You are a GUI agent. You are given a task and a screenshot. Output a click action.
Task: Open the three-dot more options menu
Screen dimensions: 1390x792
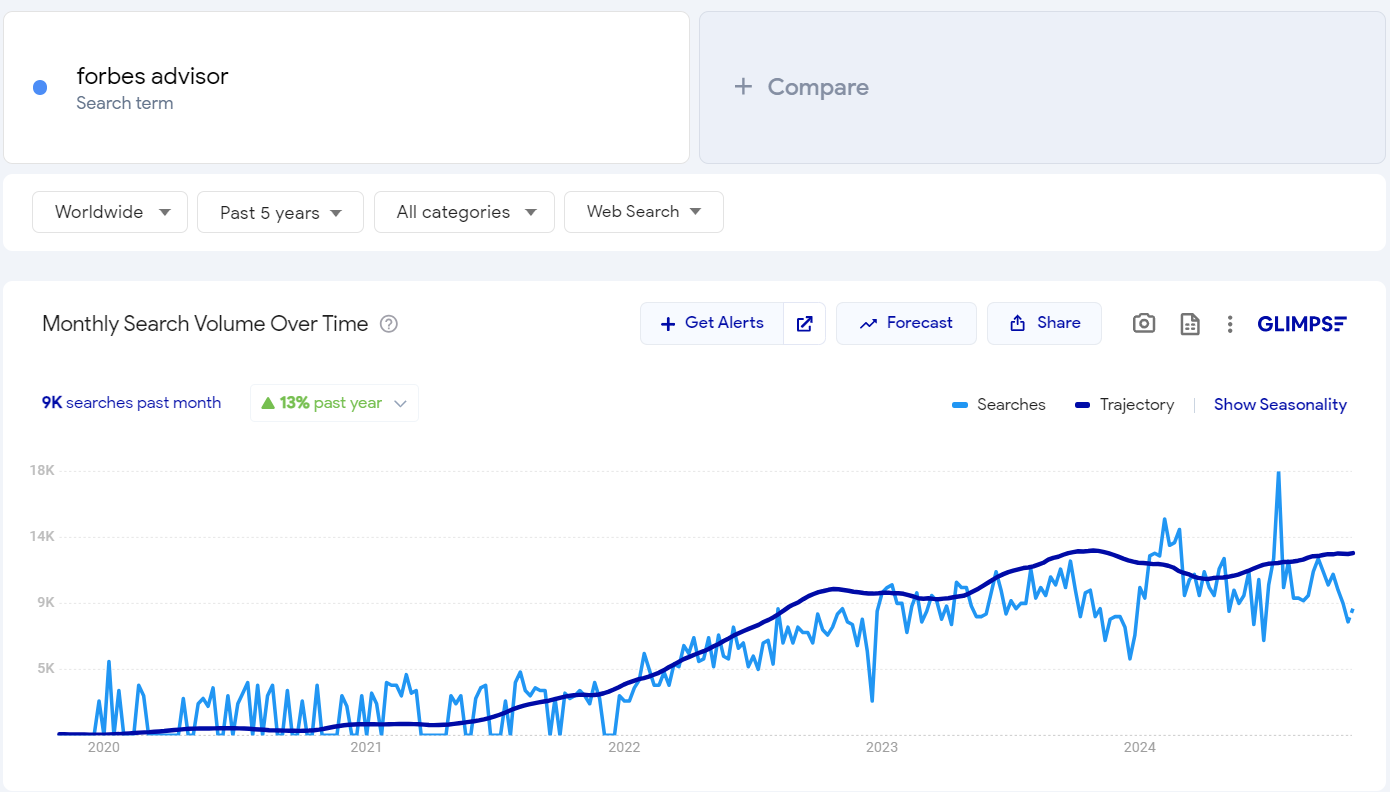[x=1230, y=324]
